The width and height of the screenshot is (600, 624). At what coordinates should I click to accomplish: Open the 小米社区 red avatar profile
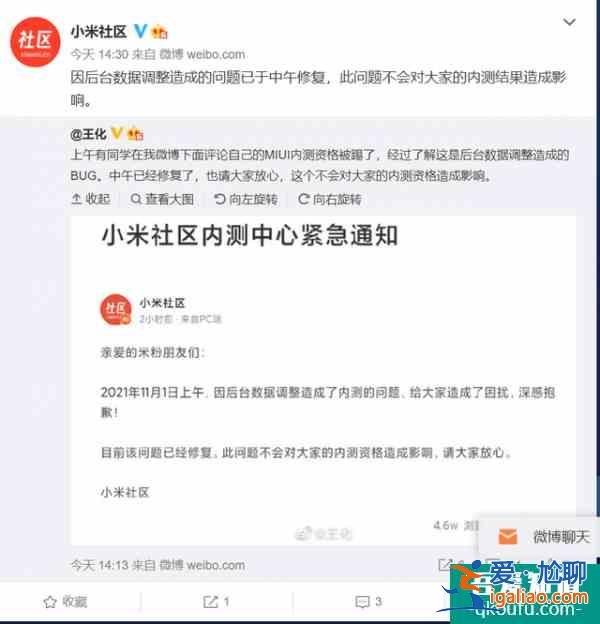pos(35,42)
